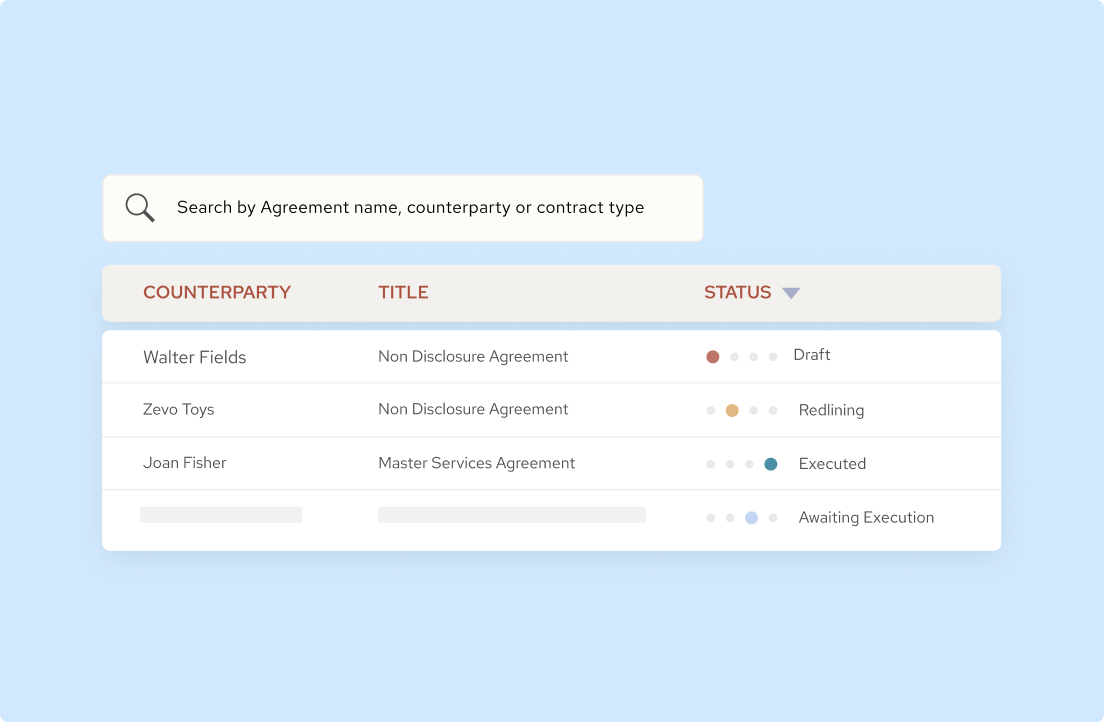Click the magnifying glass search icon
1104x722 pixels.
[x=139, y=206]
